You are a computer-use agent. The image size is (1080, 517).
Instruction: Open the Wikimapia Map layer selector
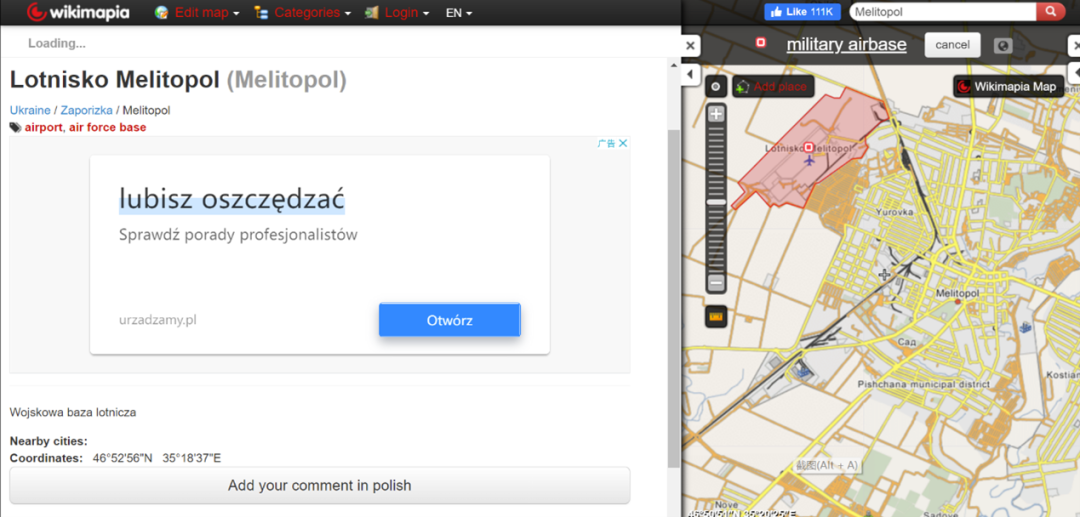(x=1008, y=87)
